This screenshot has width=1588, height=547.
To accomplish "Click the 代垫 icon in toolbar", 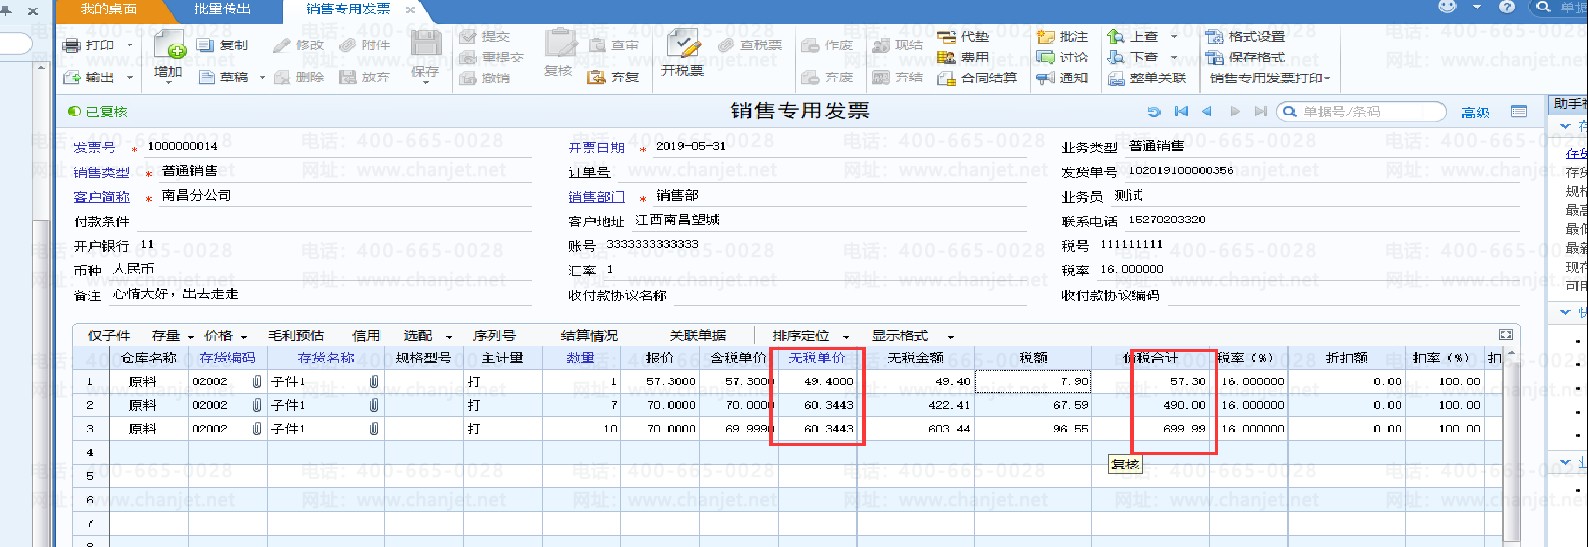I will point(946,37).
